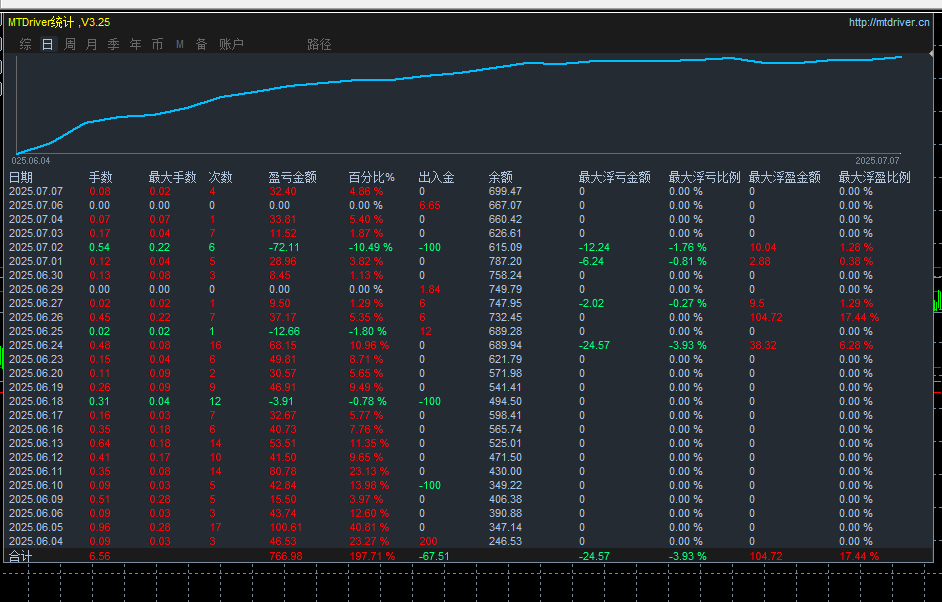
Task: Click the trade count 17
Action: point(215,527)
